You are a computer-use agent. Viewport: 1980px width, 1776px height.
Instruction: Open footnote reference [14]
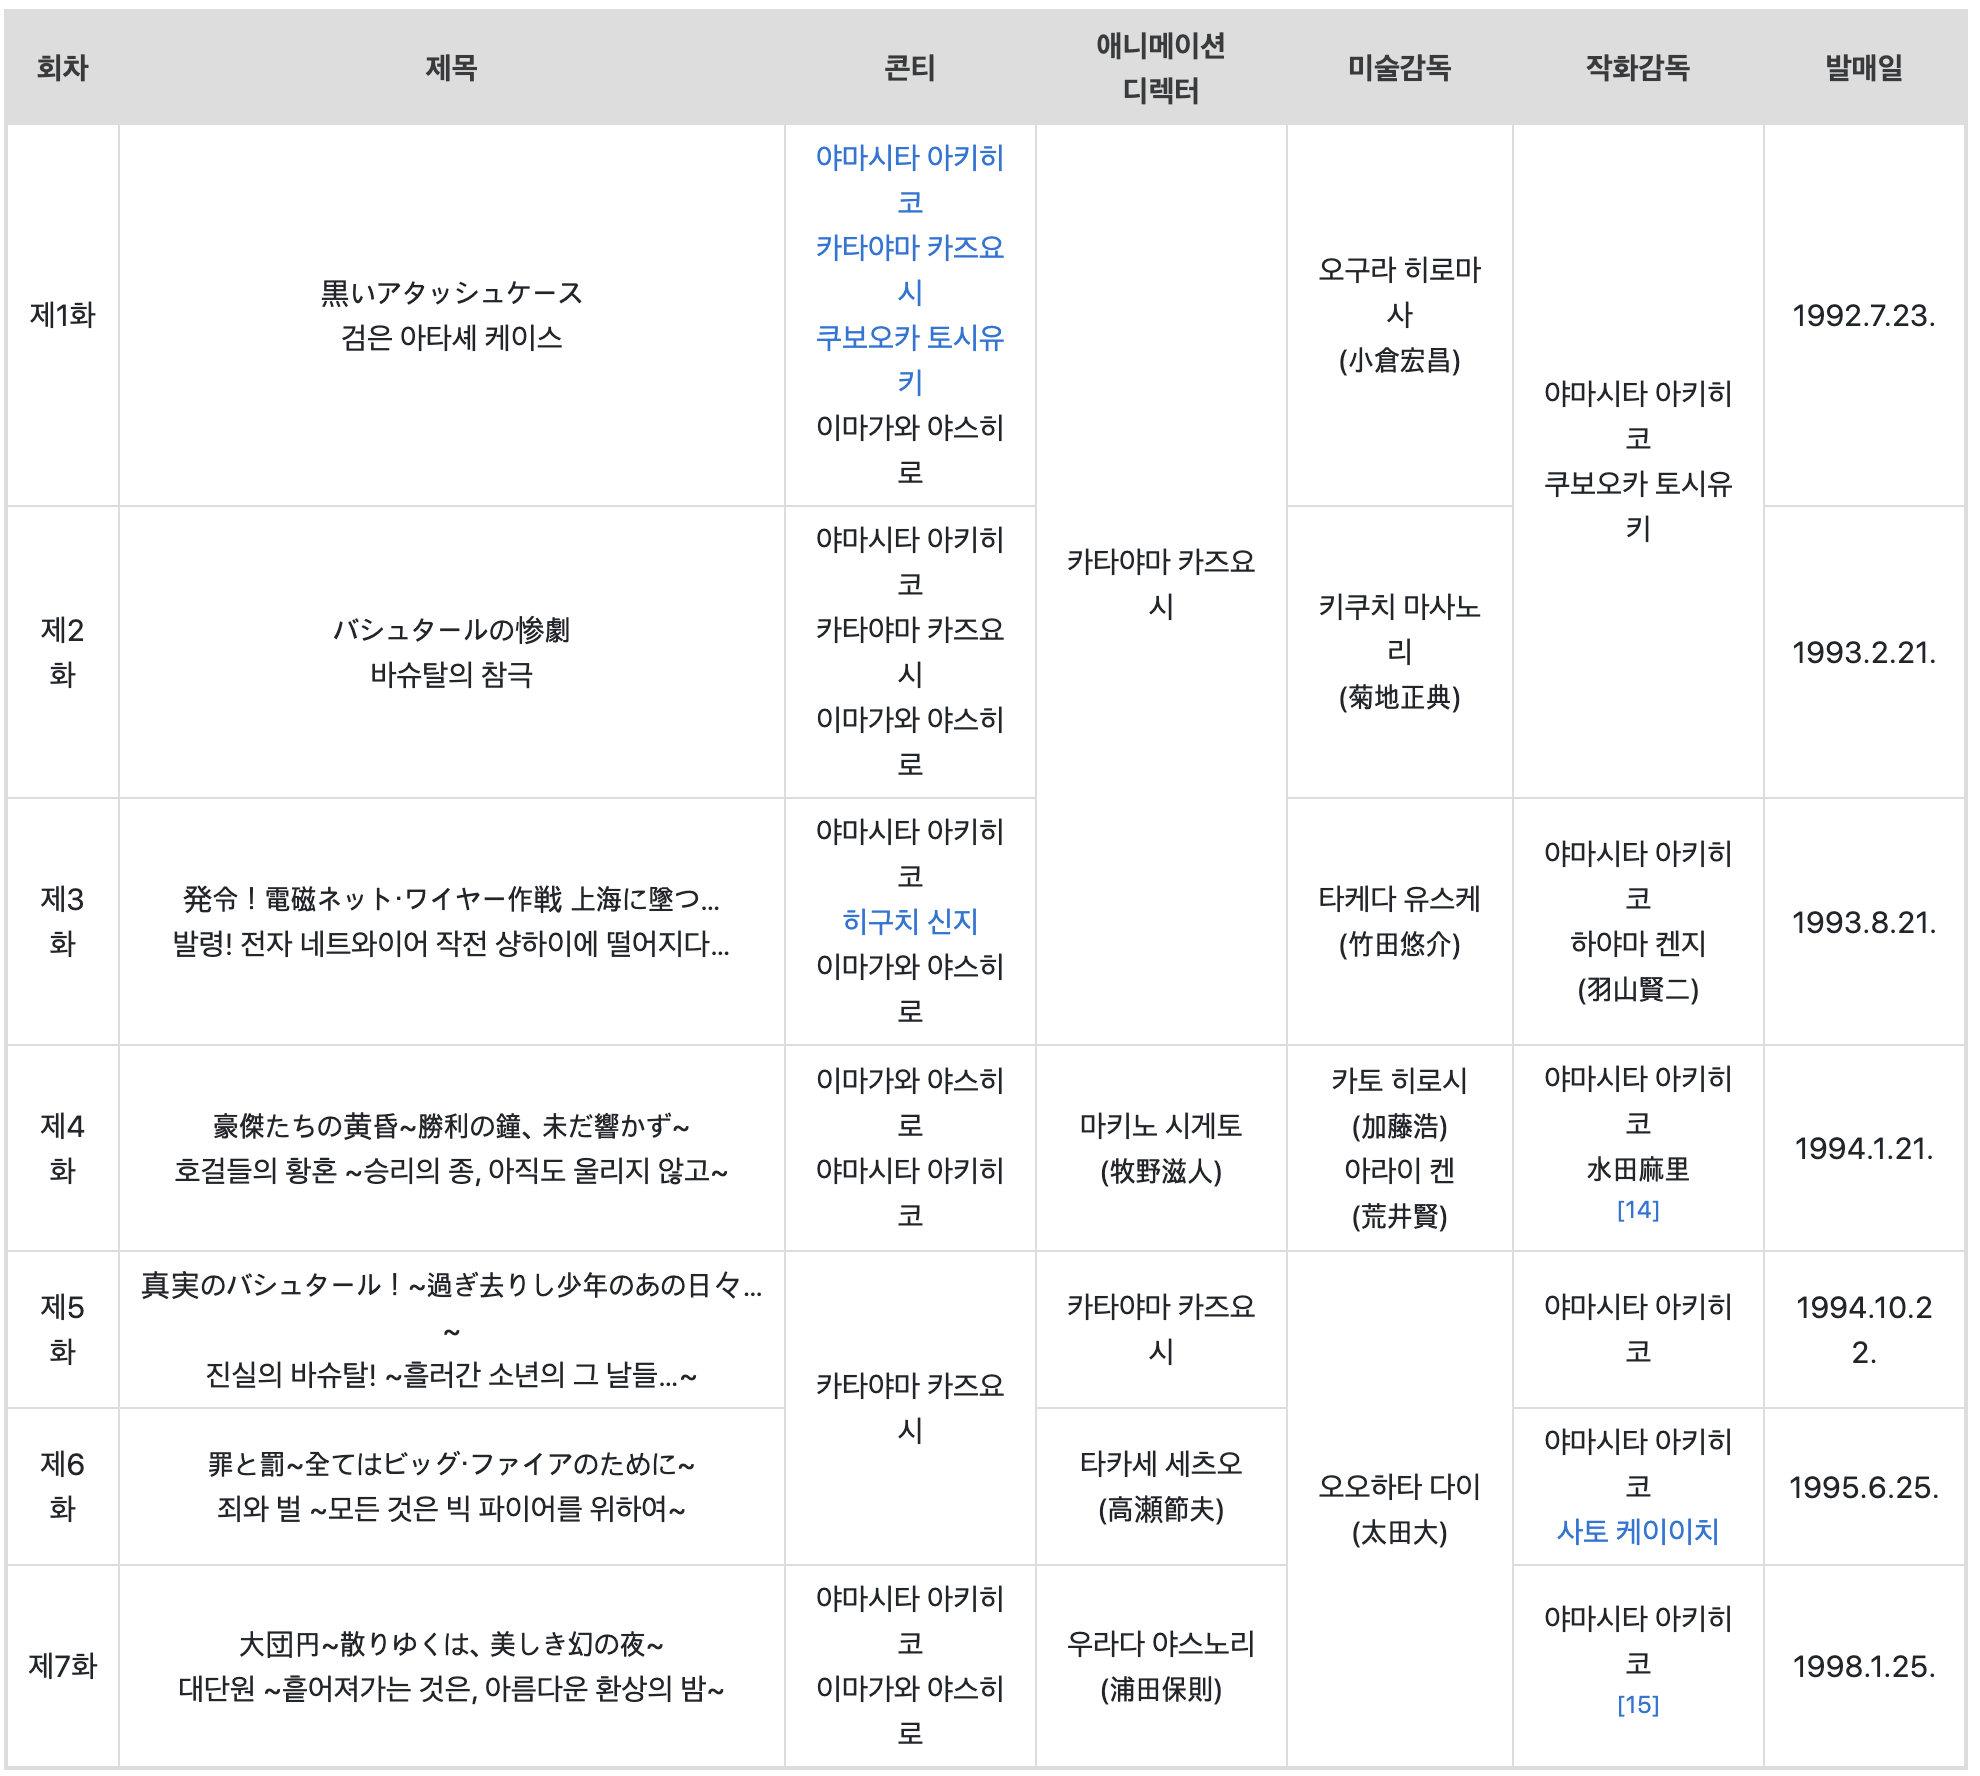1637,1210
